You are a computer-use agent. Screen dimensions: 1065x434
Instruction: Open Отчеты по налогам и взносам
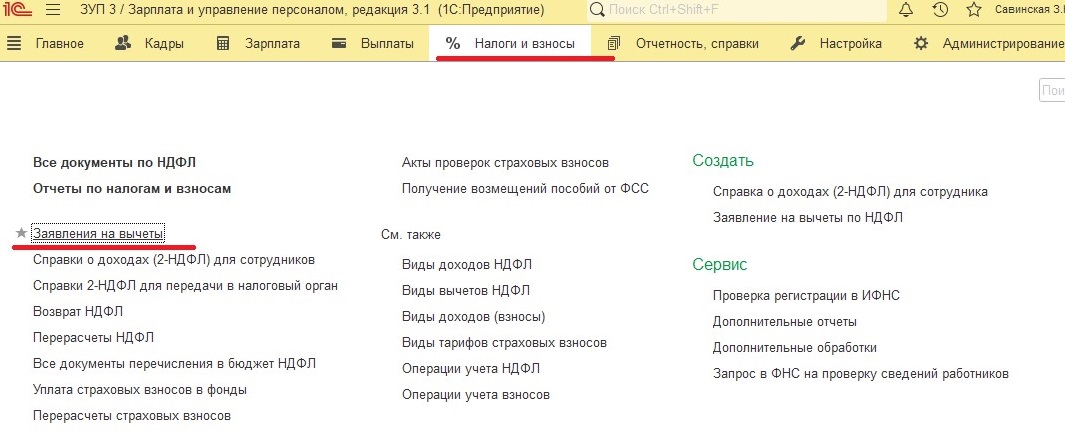(x=132, y=189)
